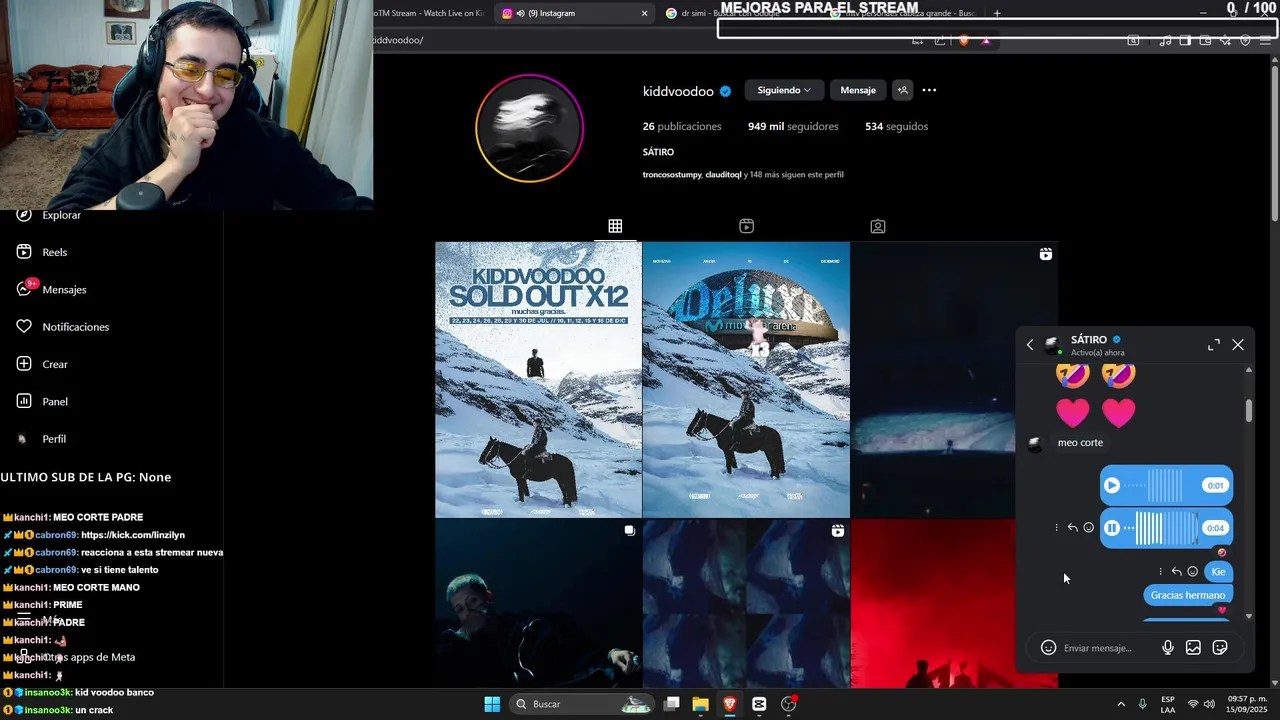Select the posts grid tab
The width and height of the screenshot is (1280, 720).
pyautogui.click(x=615, y=226)
